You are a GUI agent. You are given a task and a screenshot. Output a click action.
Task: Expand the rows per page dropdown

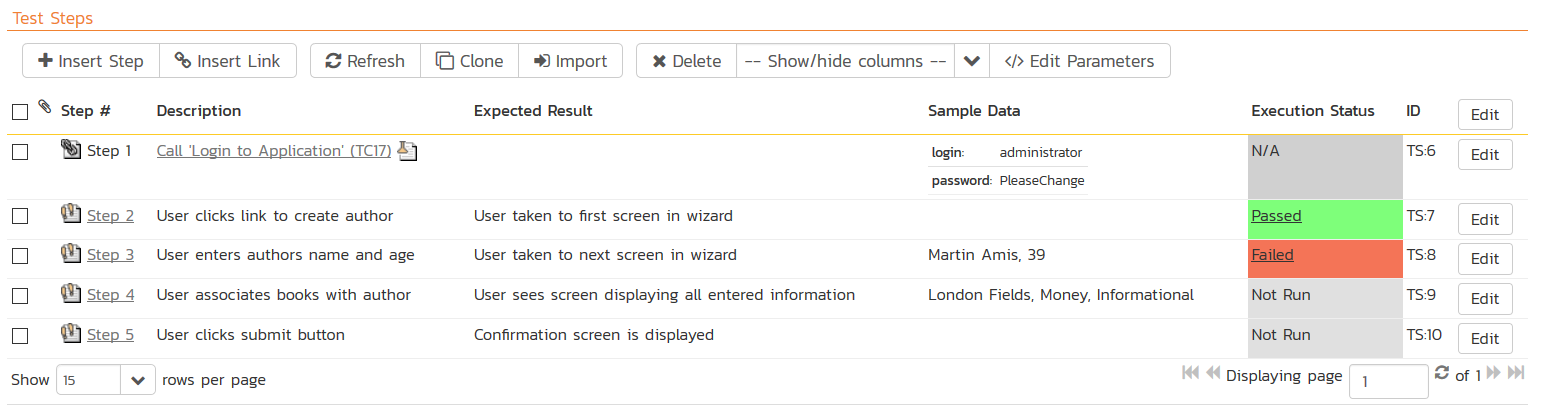pos(138,380)
